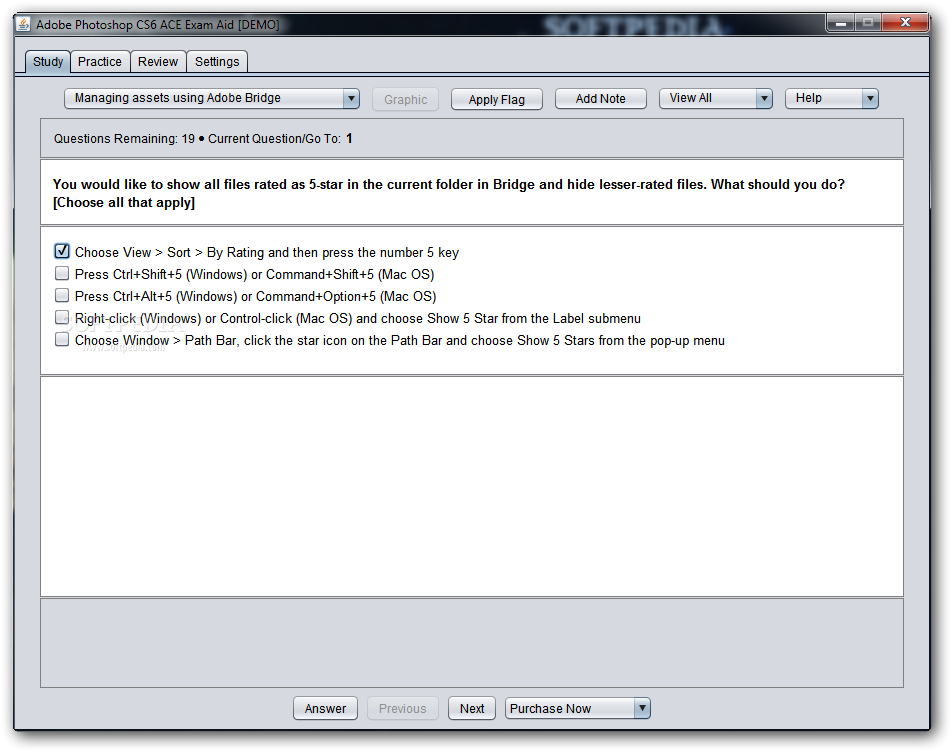
Task: Open the Help dropdown menu
Action: 831,98
